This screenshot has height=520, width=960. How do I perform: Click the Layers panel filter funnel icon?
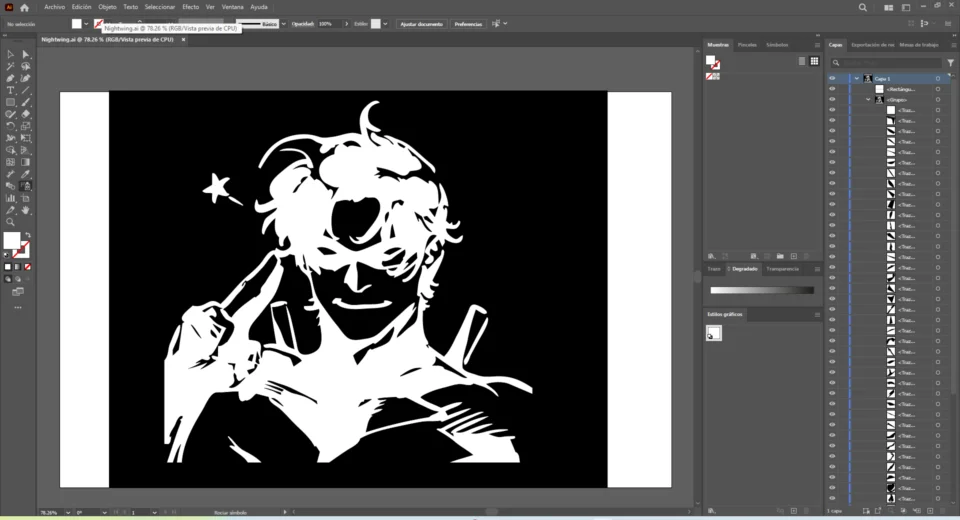950,62
